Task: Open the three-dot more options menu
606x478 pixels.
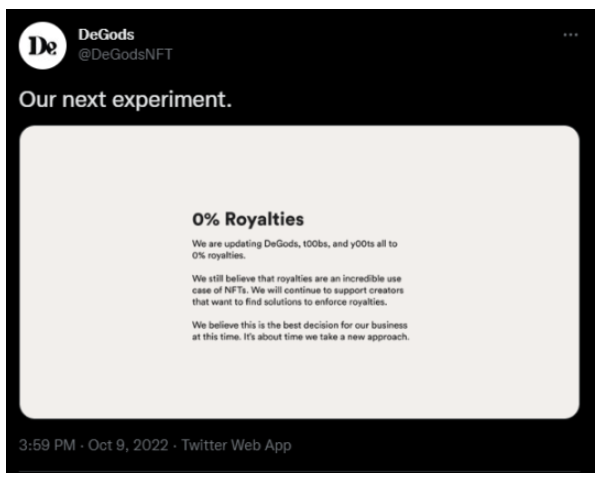Action: tap(570, 35)
